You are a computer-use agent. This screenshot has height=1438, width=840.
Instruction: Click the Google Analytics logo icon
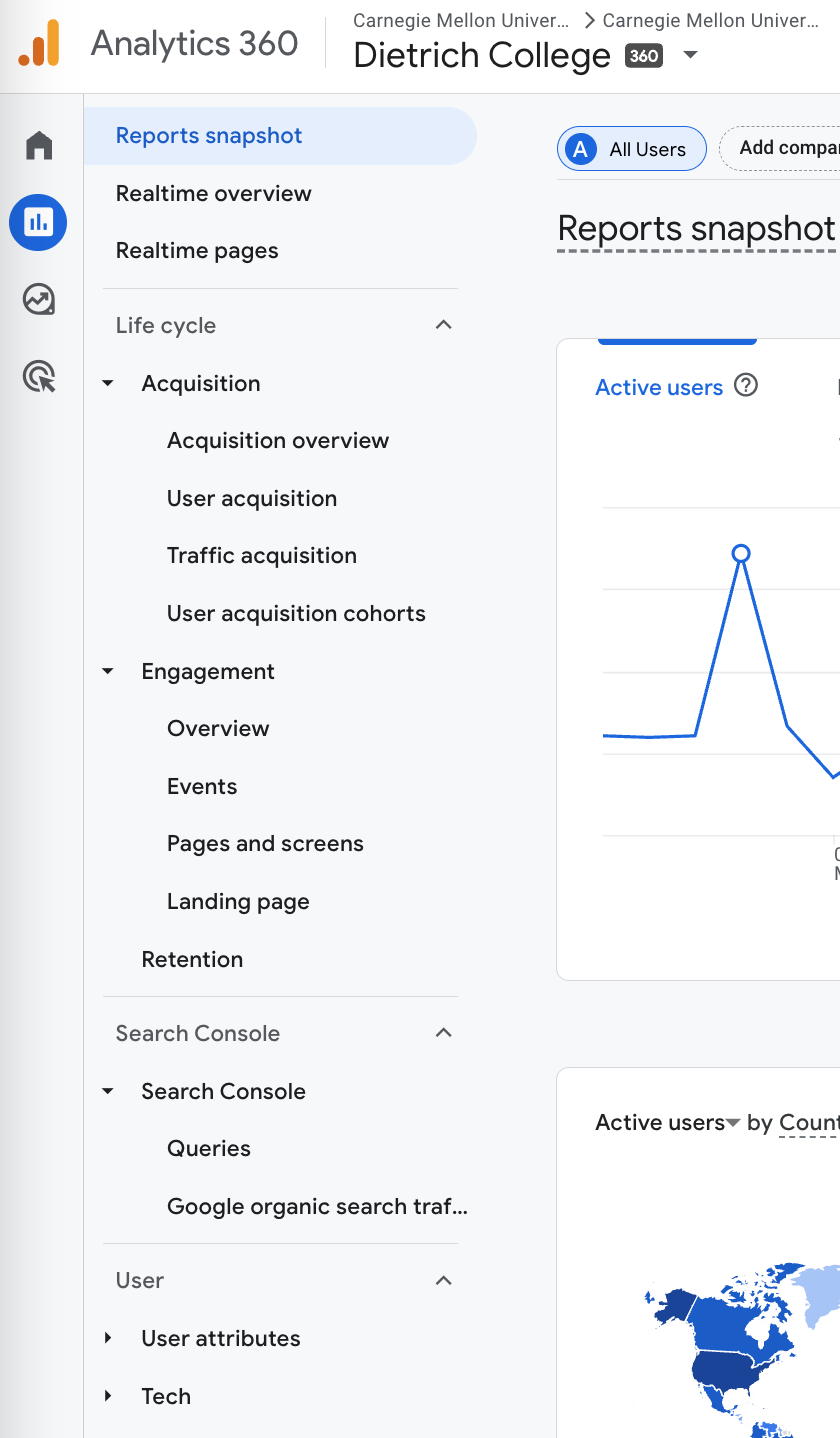39,44
